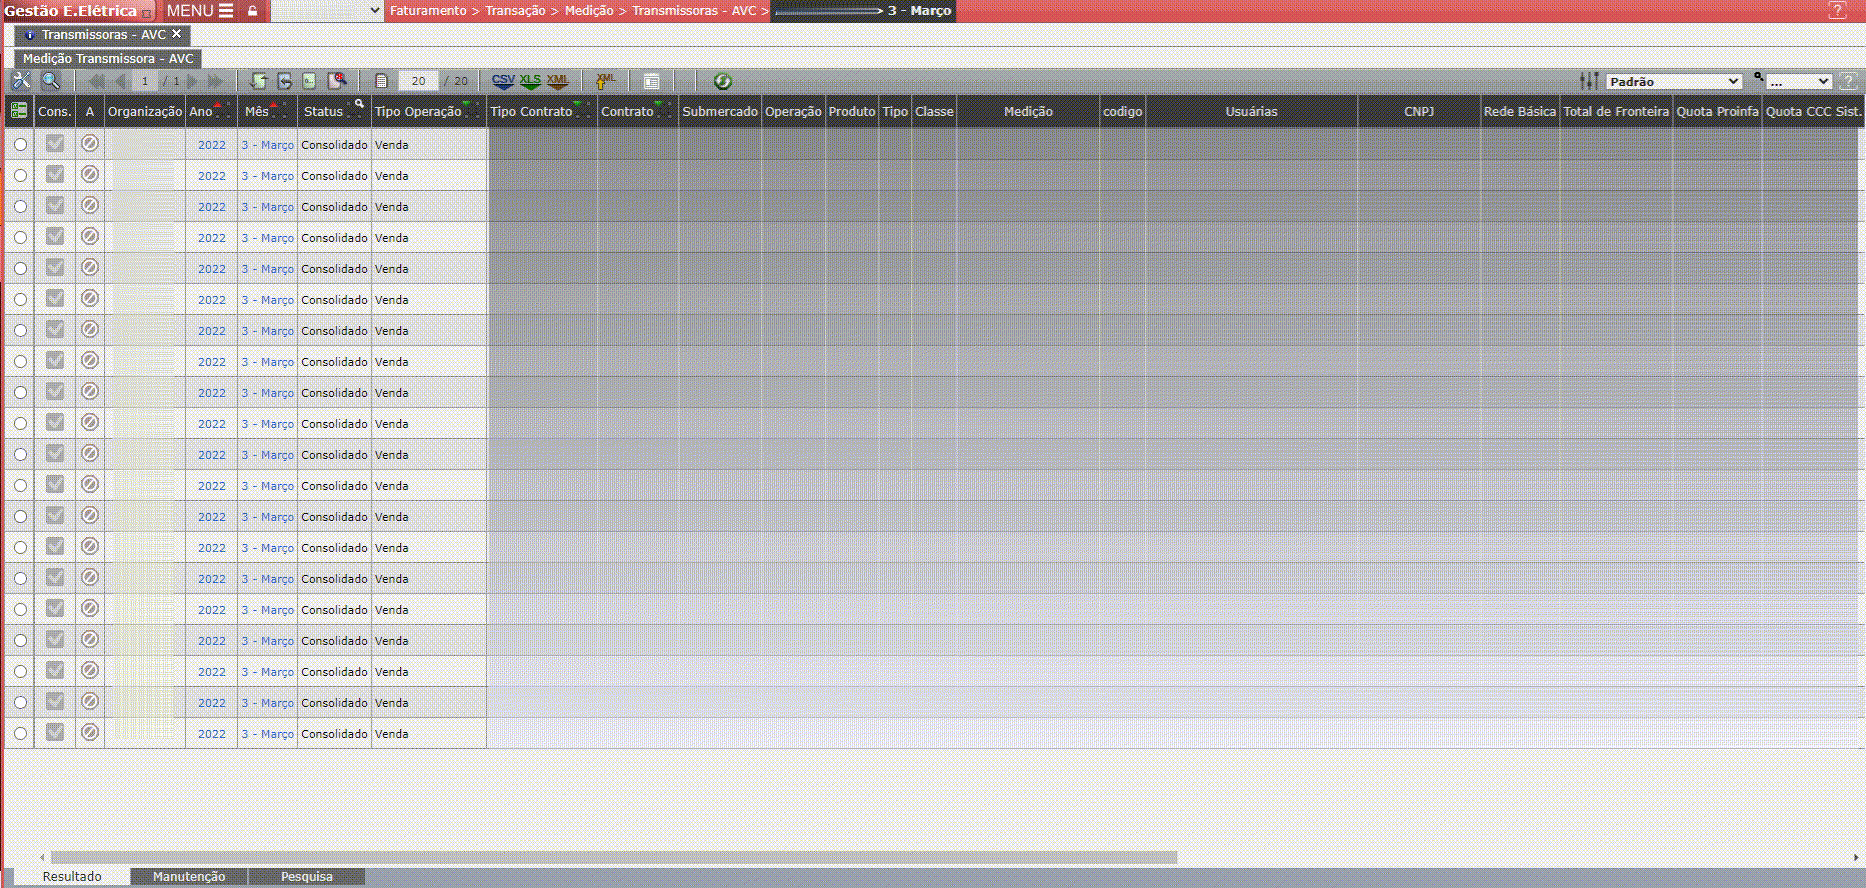Viewport: 1866px width, 888px height.
Task: Open the '3 - Março' link in third row
Action: pyautogui.click(x=267, y=207)
